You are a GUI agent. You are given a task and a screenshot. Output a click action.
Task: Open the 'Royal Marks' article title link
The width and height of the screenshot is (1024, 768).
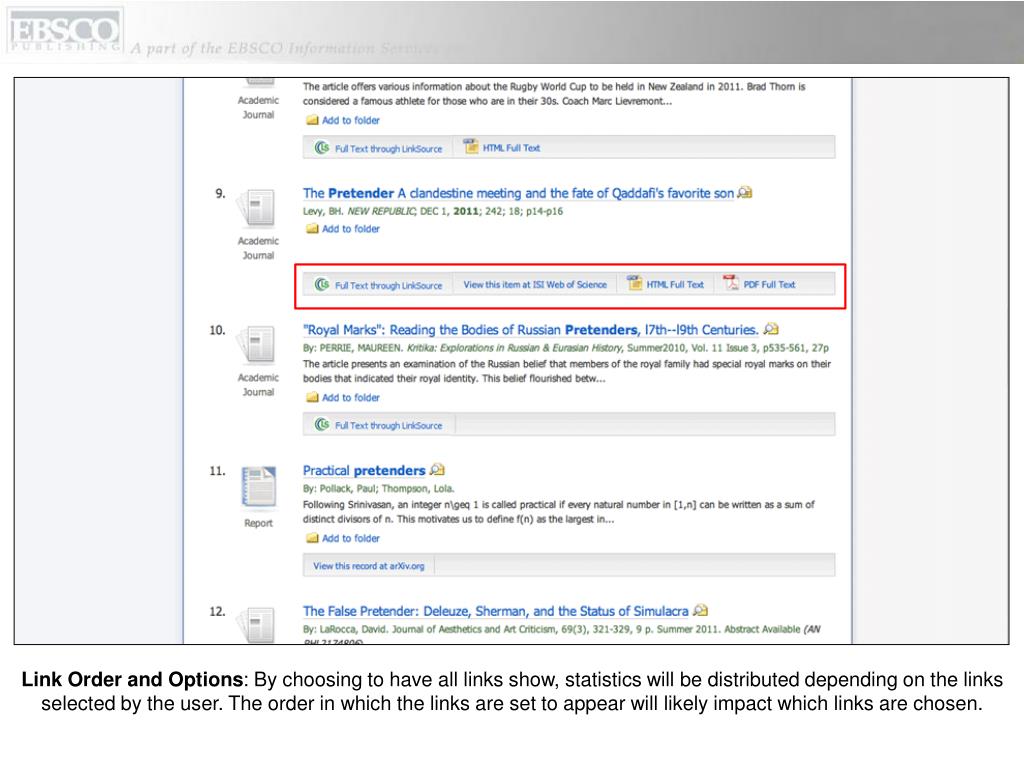point(530,329)
